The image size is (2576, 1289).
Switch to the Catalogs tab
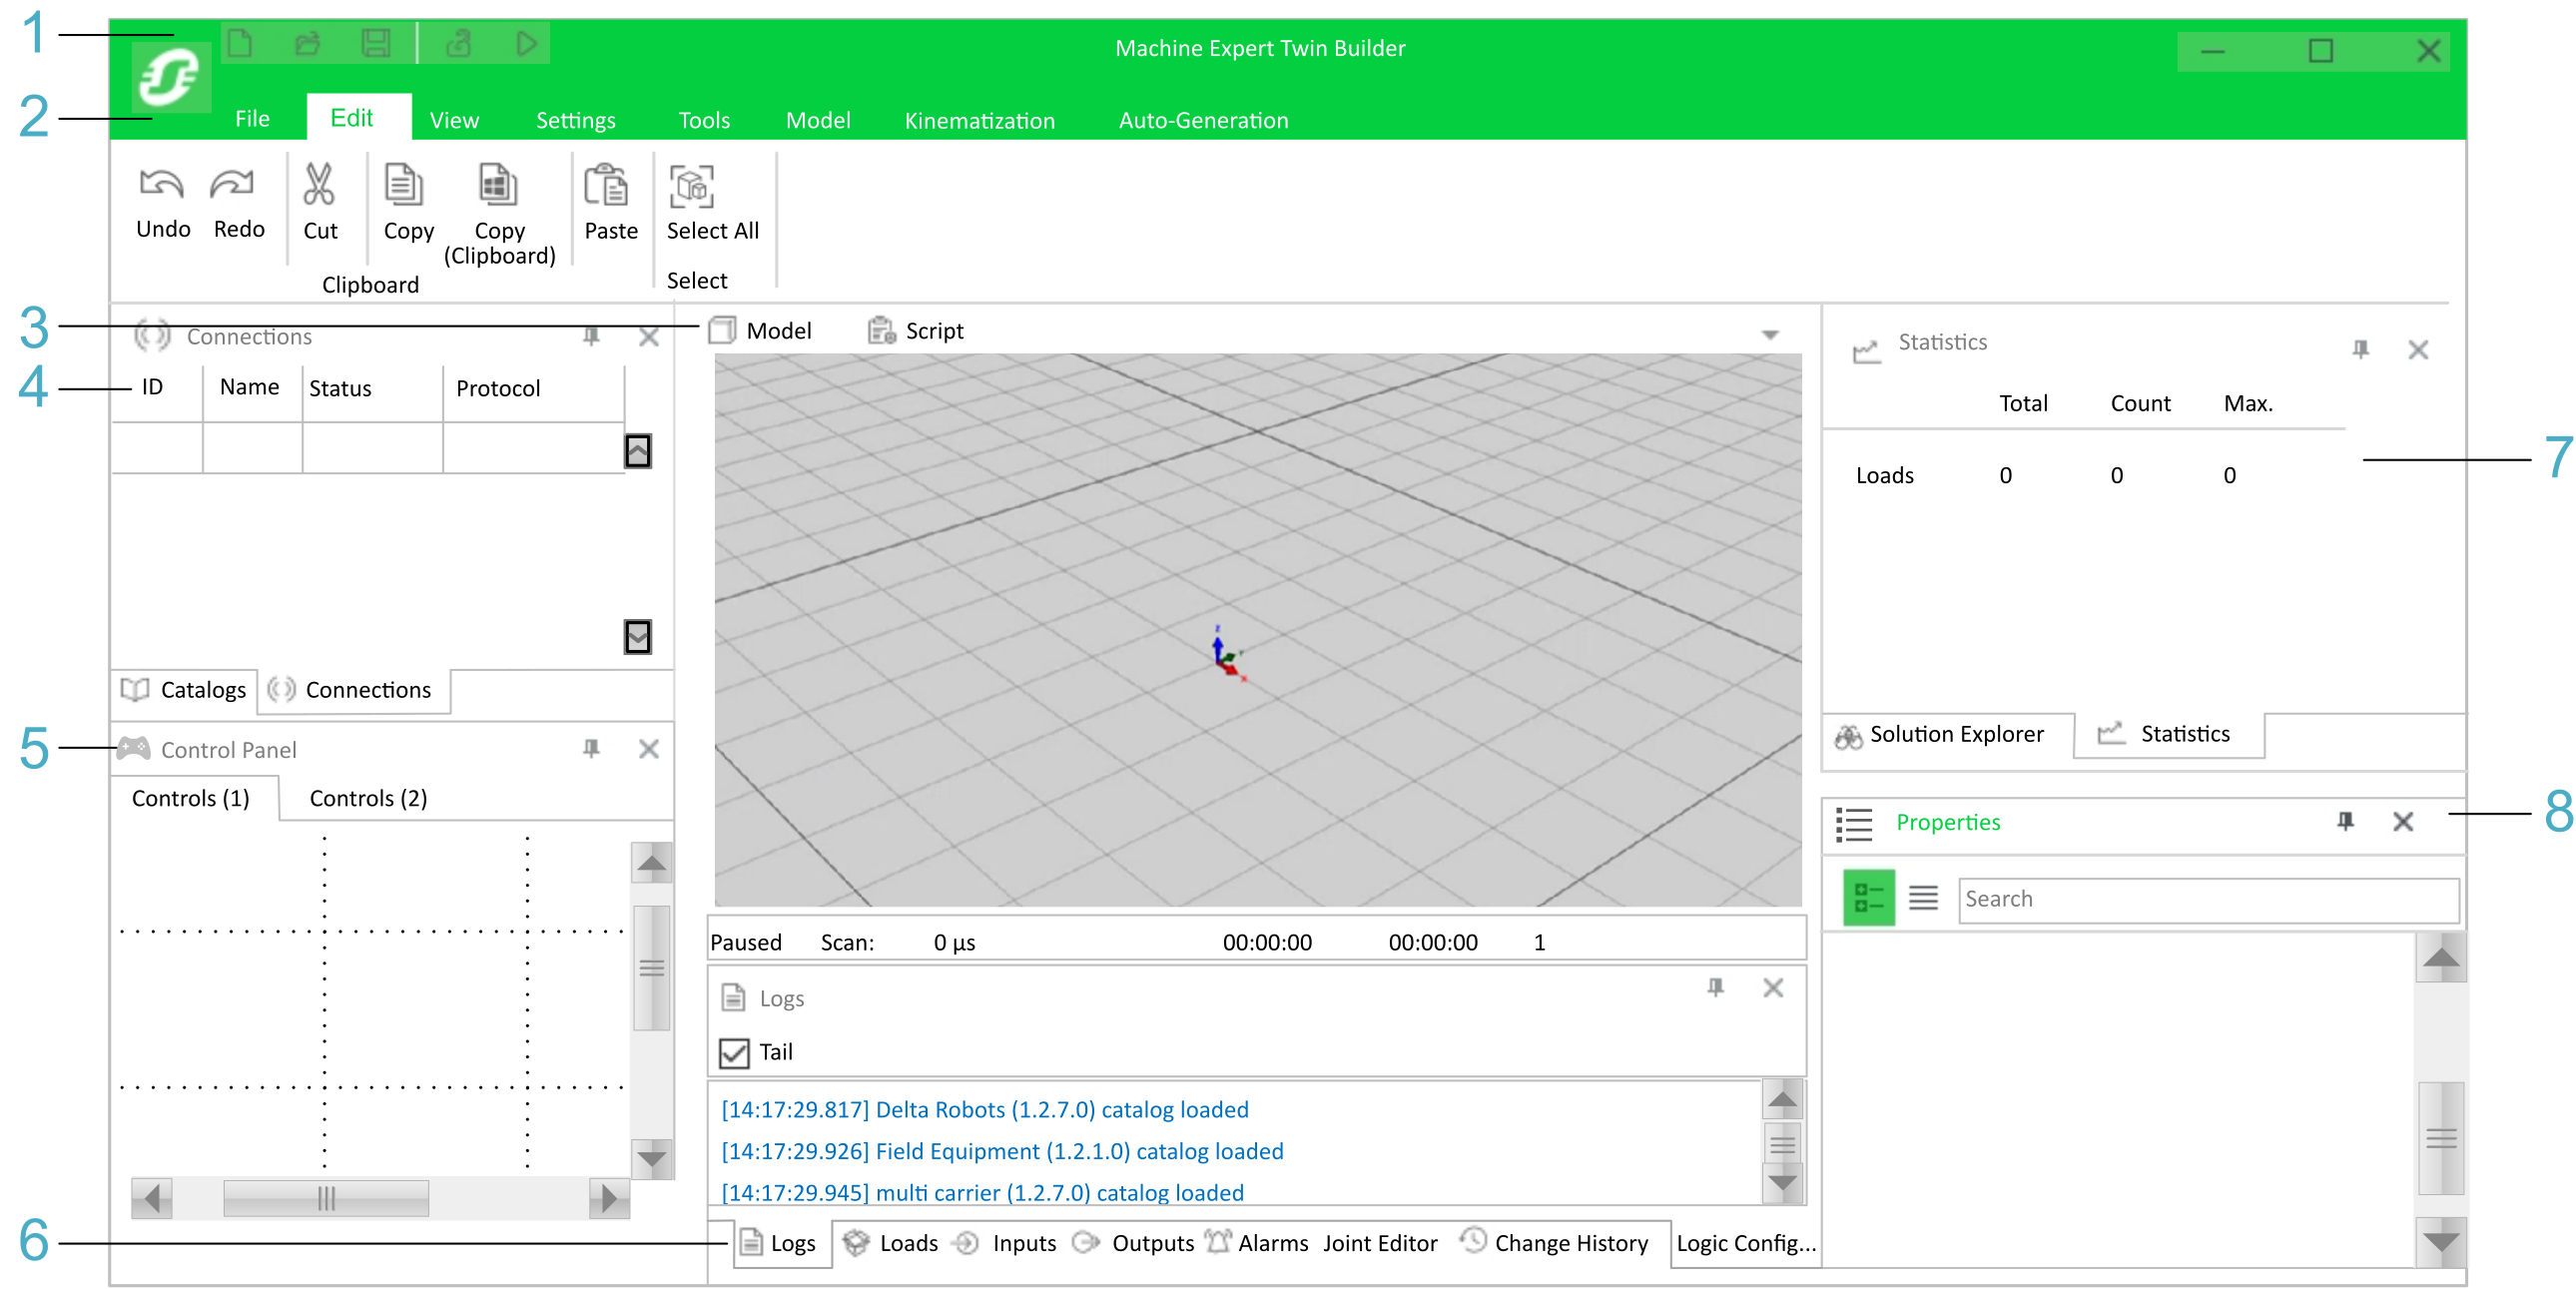coord(184,690)
